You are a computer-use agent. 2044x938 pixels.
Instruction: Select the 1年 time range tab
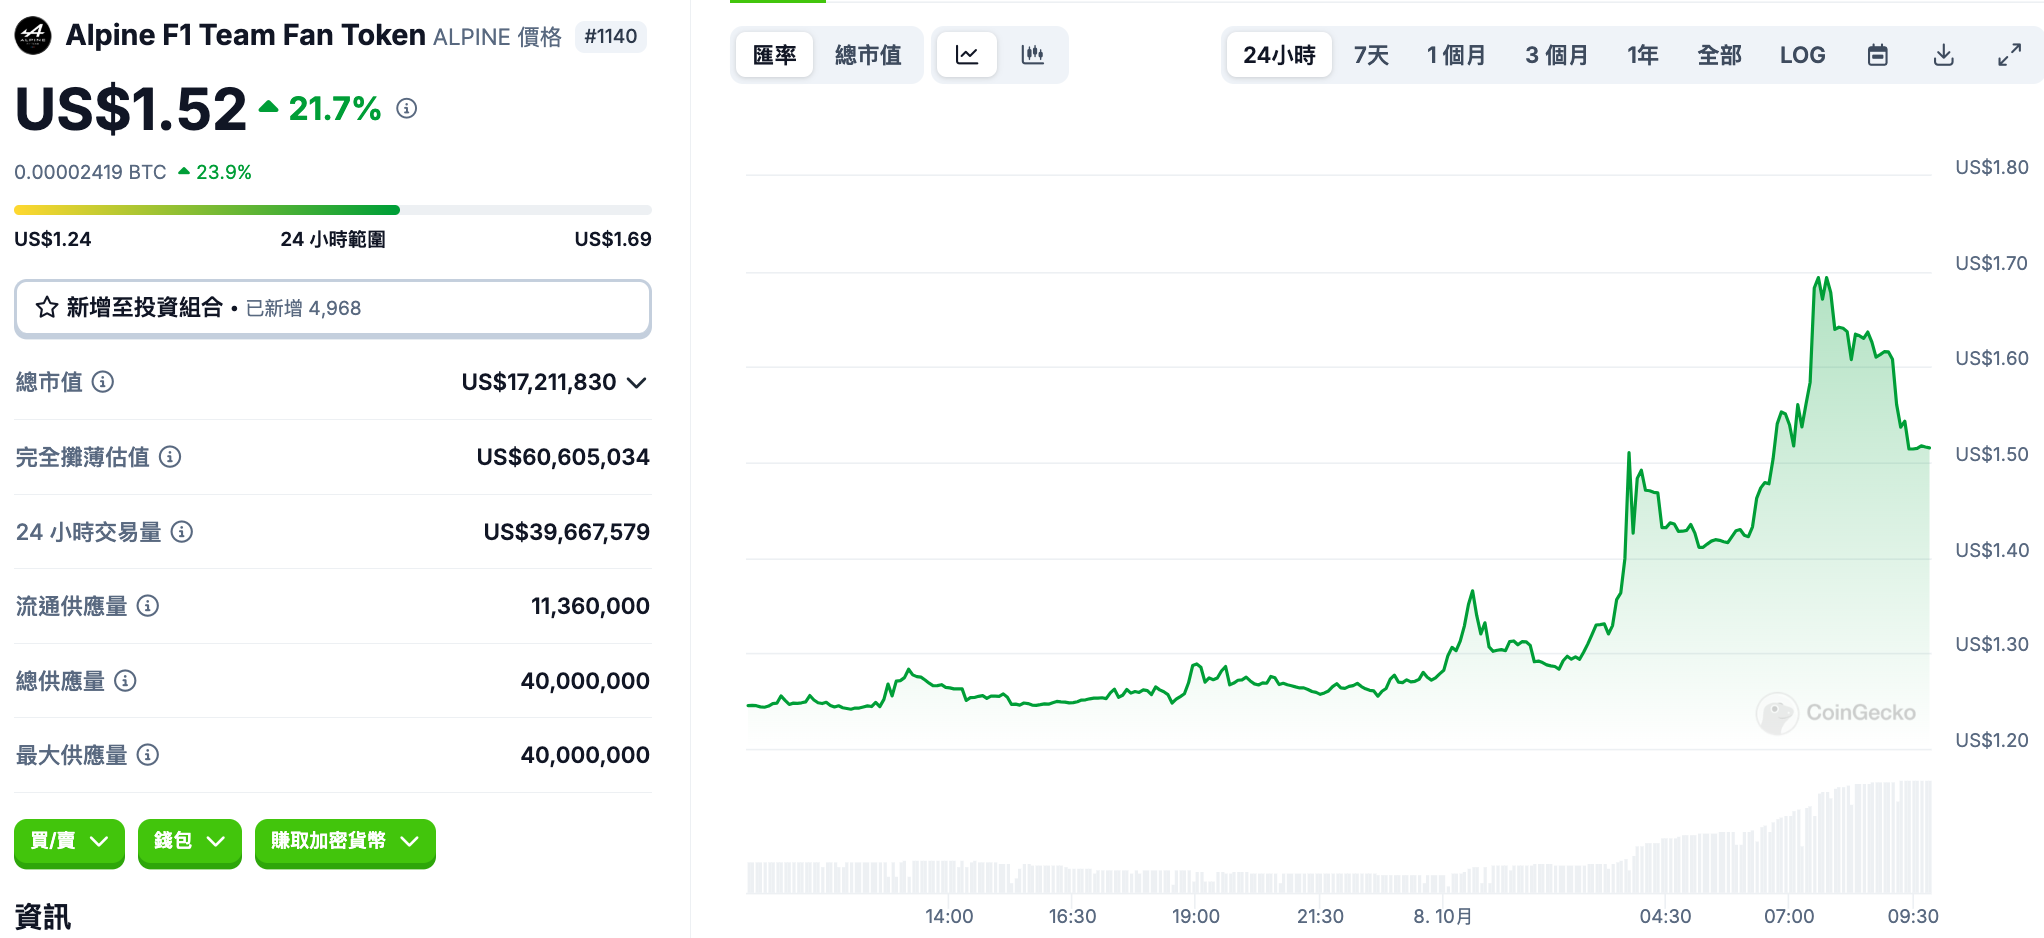click(x=1642, y=55)
